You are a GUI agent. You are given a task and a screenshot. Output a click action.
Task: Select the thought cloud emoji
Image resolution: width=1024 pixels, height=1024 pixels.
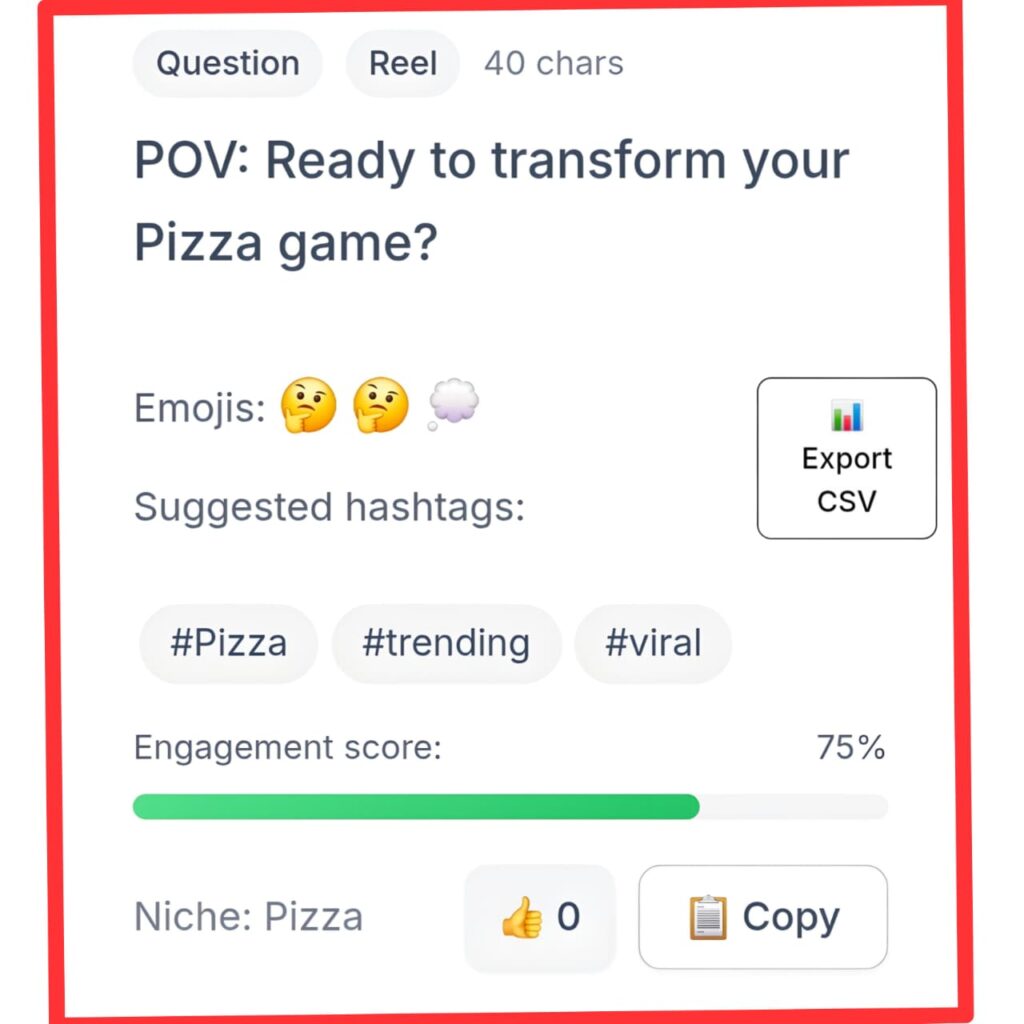tap(452, 404)
